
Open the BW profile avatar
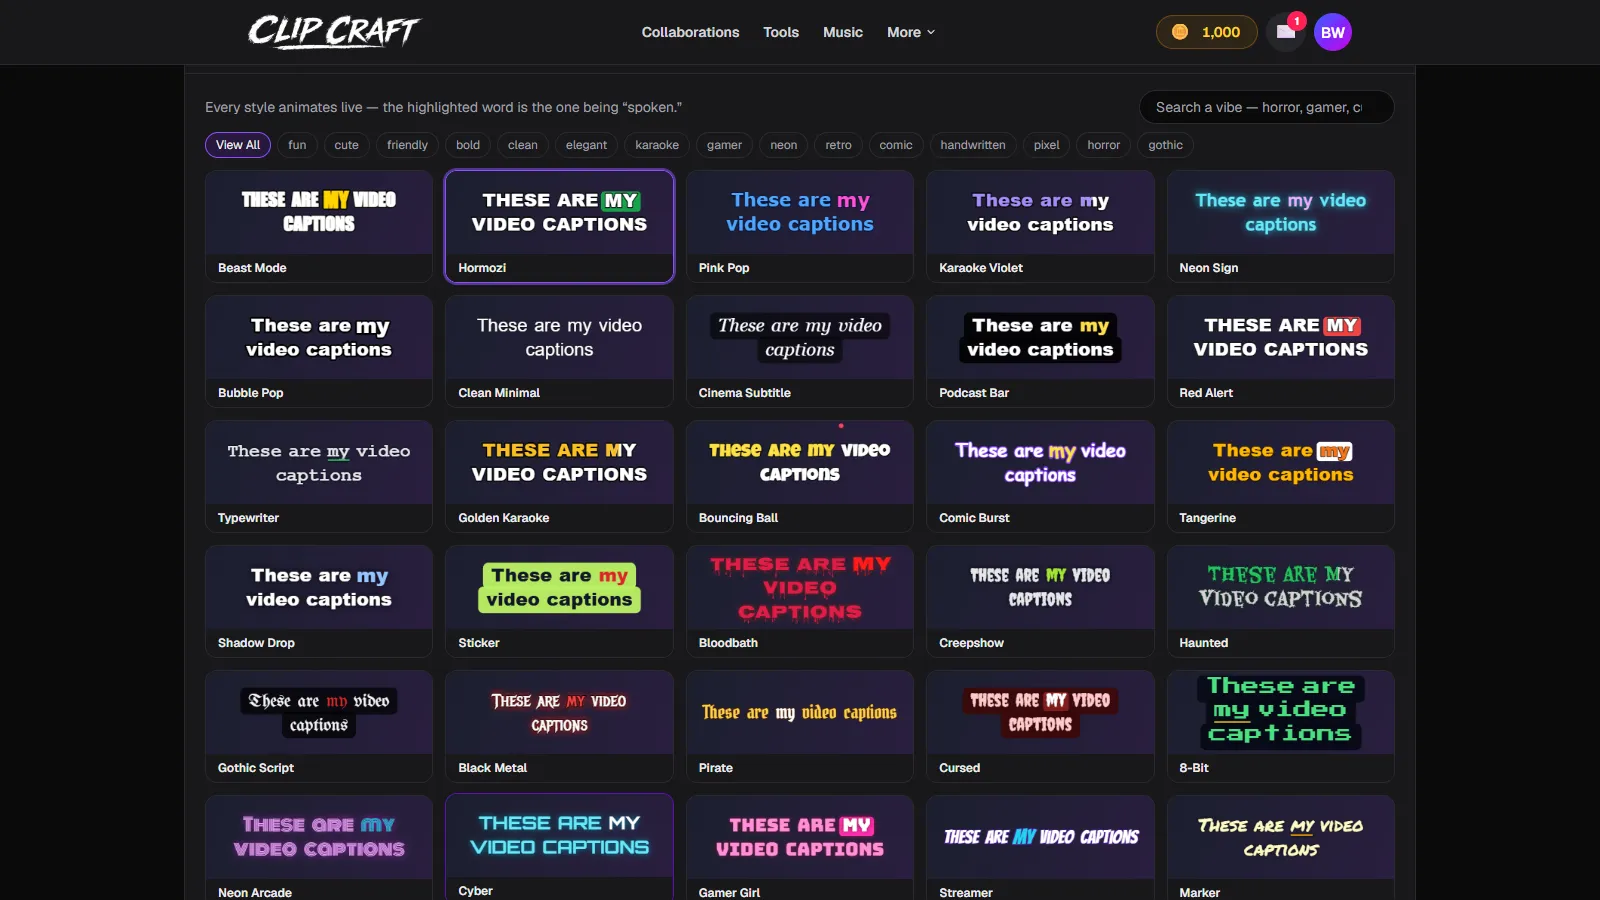pos(1333,32)
